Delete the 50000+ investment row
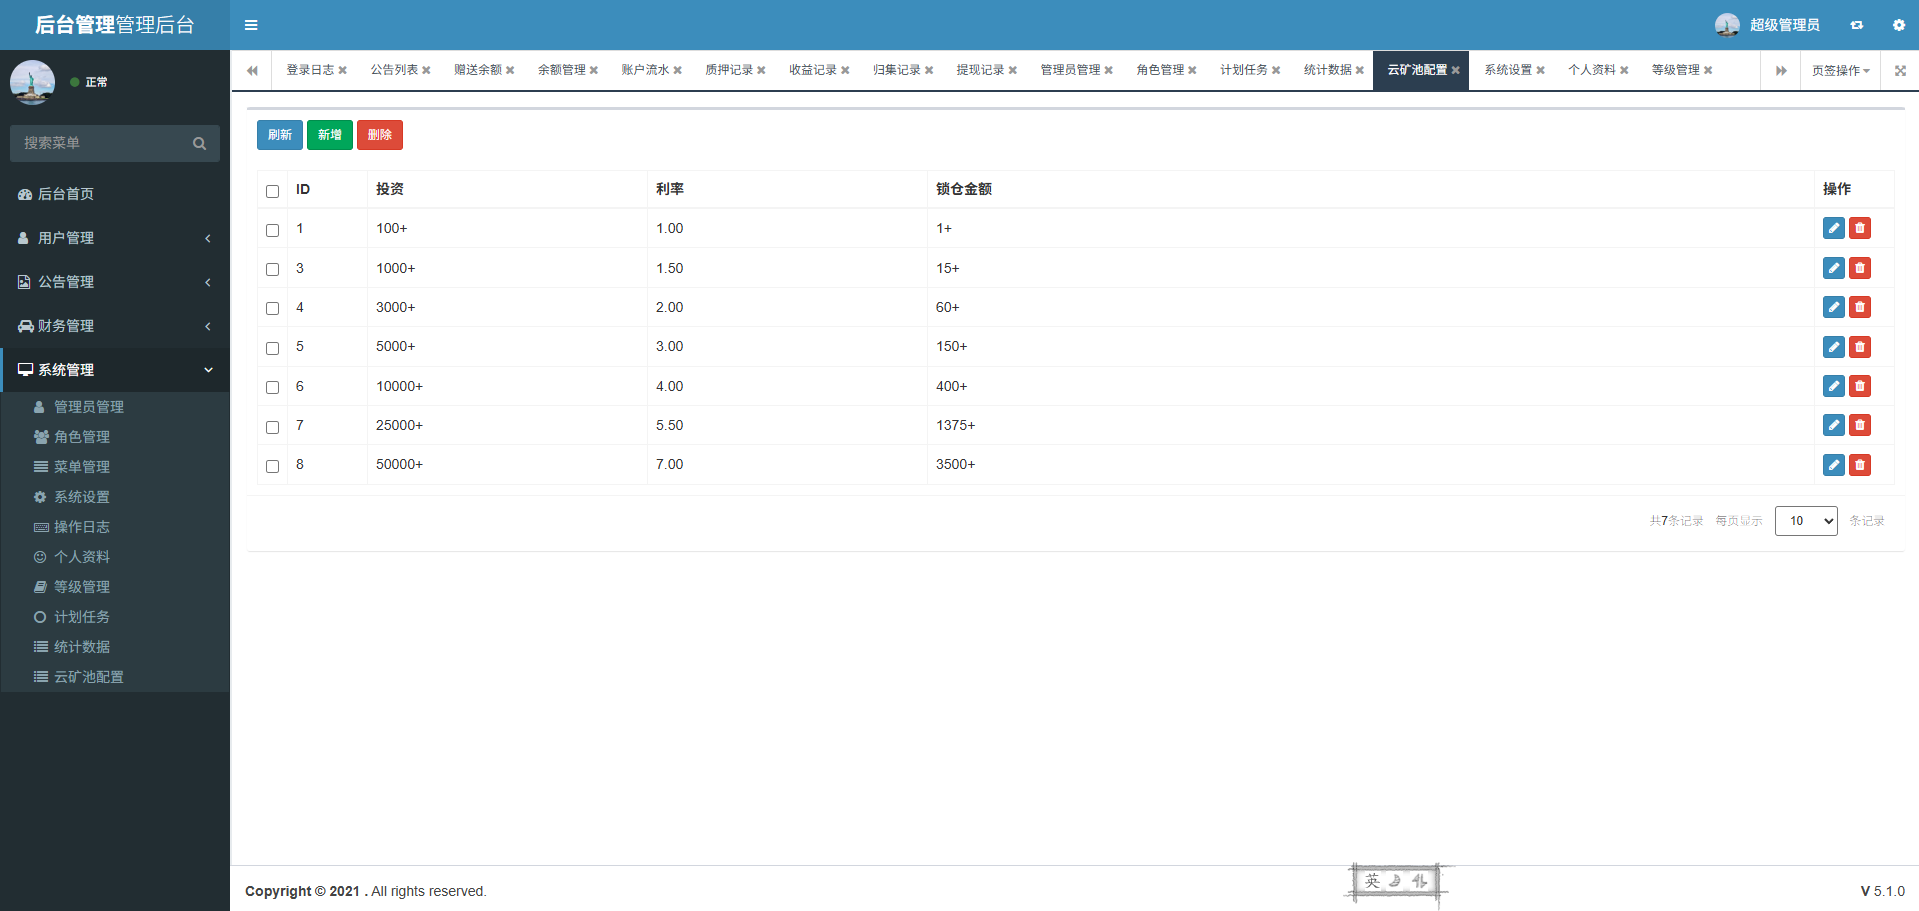The width and height of the screenshot is (1919, 911). pos(1859,465)
